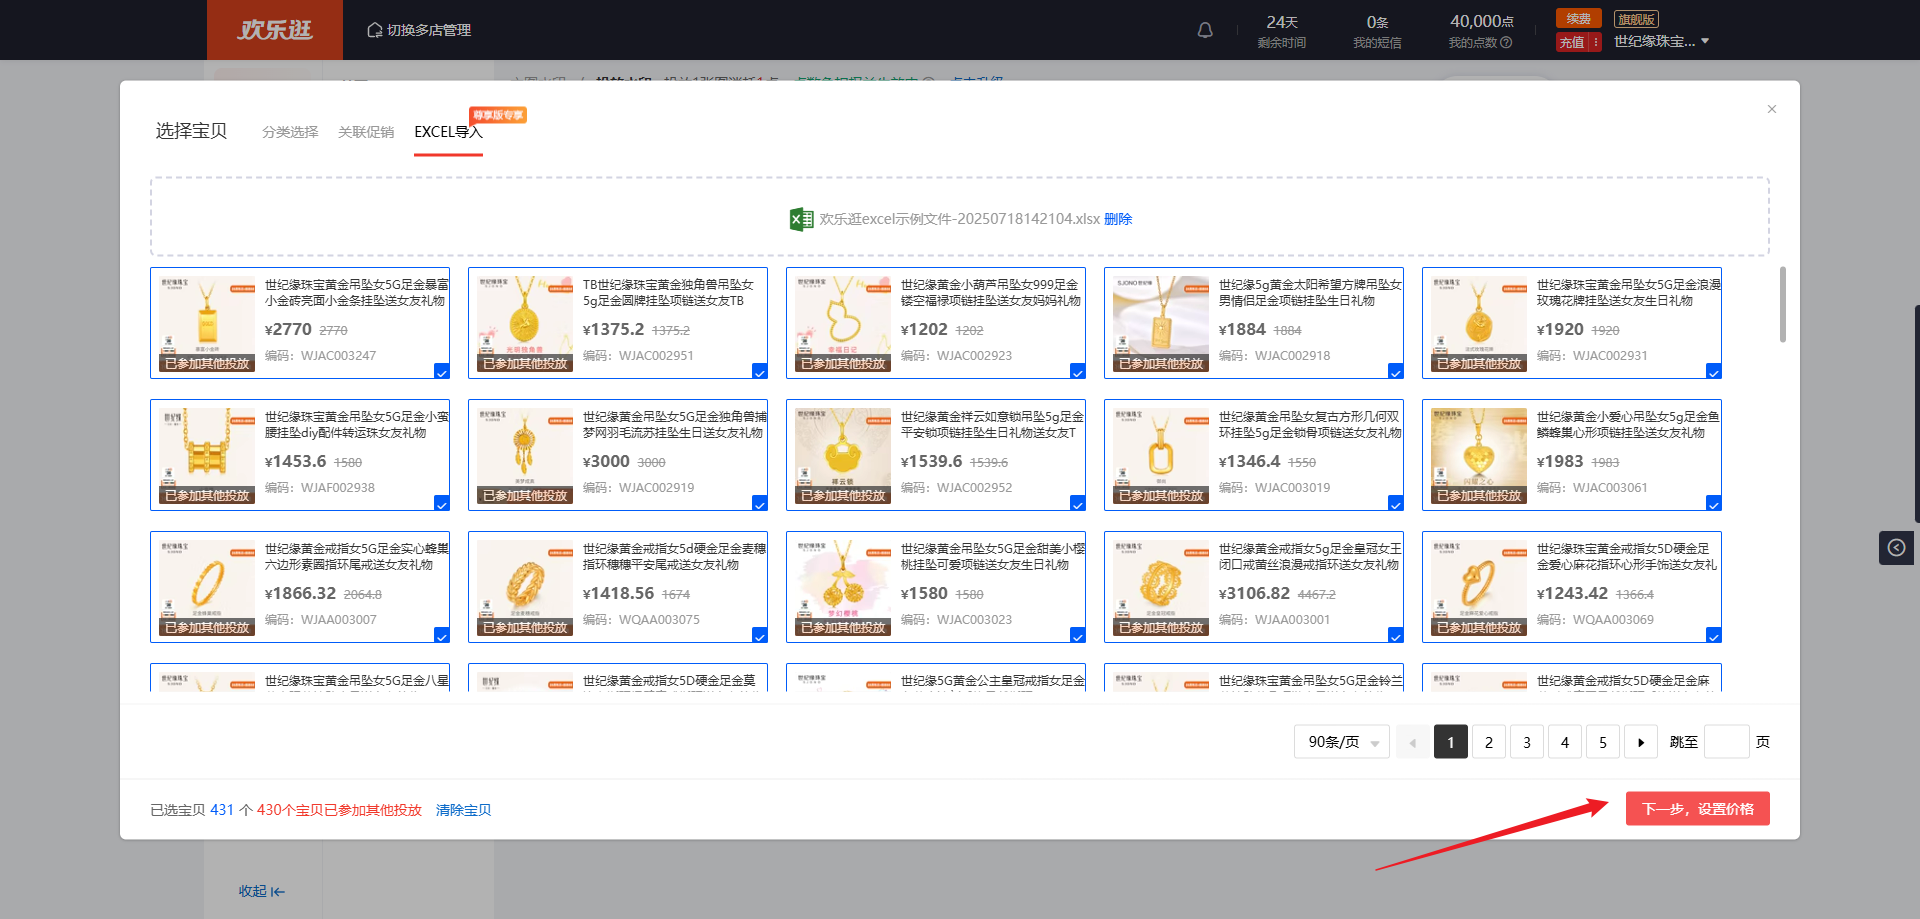Viewport: 1920px width, 919px height.
Task: Go to next page arrow
Action: click(x=1640, y=742)
